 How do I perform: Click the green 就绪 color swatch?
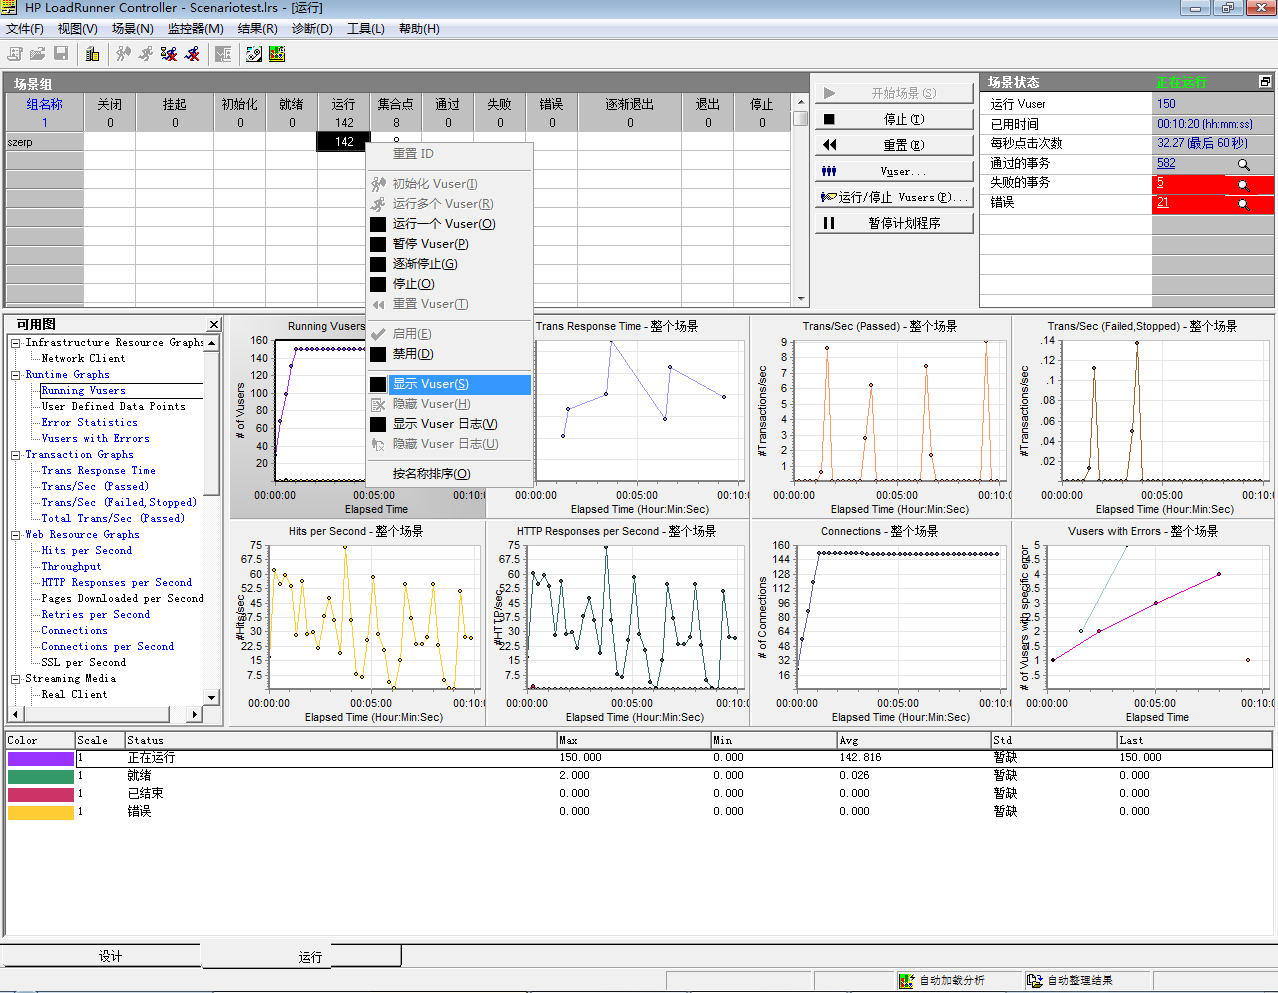pyautogui.click(x=40, y=777)
